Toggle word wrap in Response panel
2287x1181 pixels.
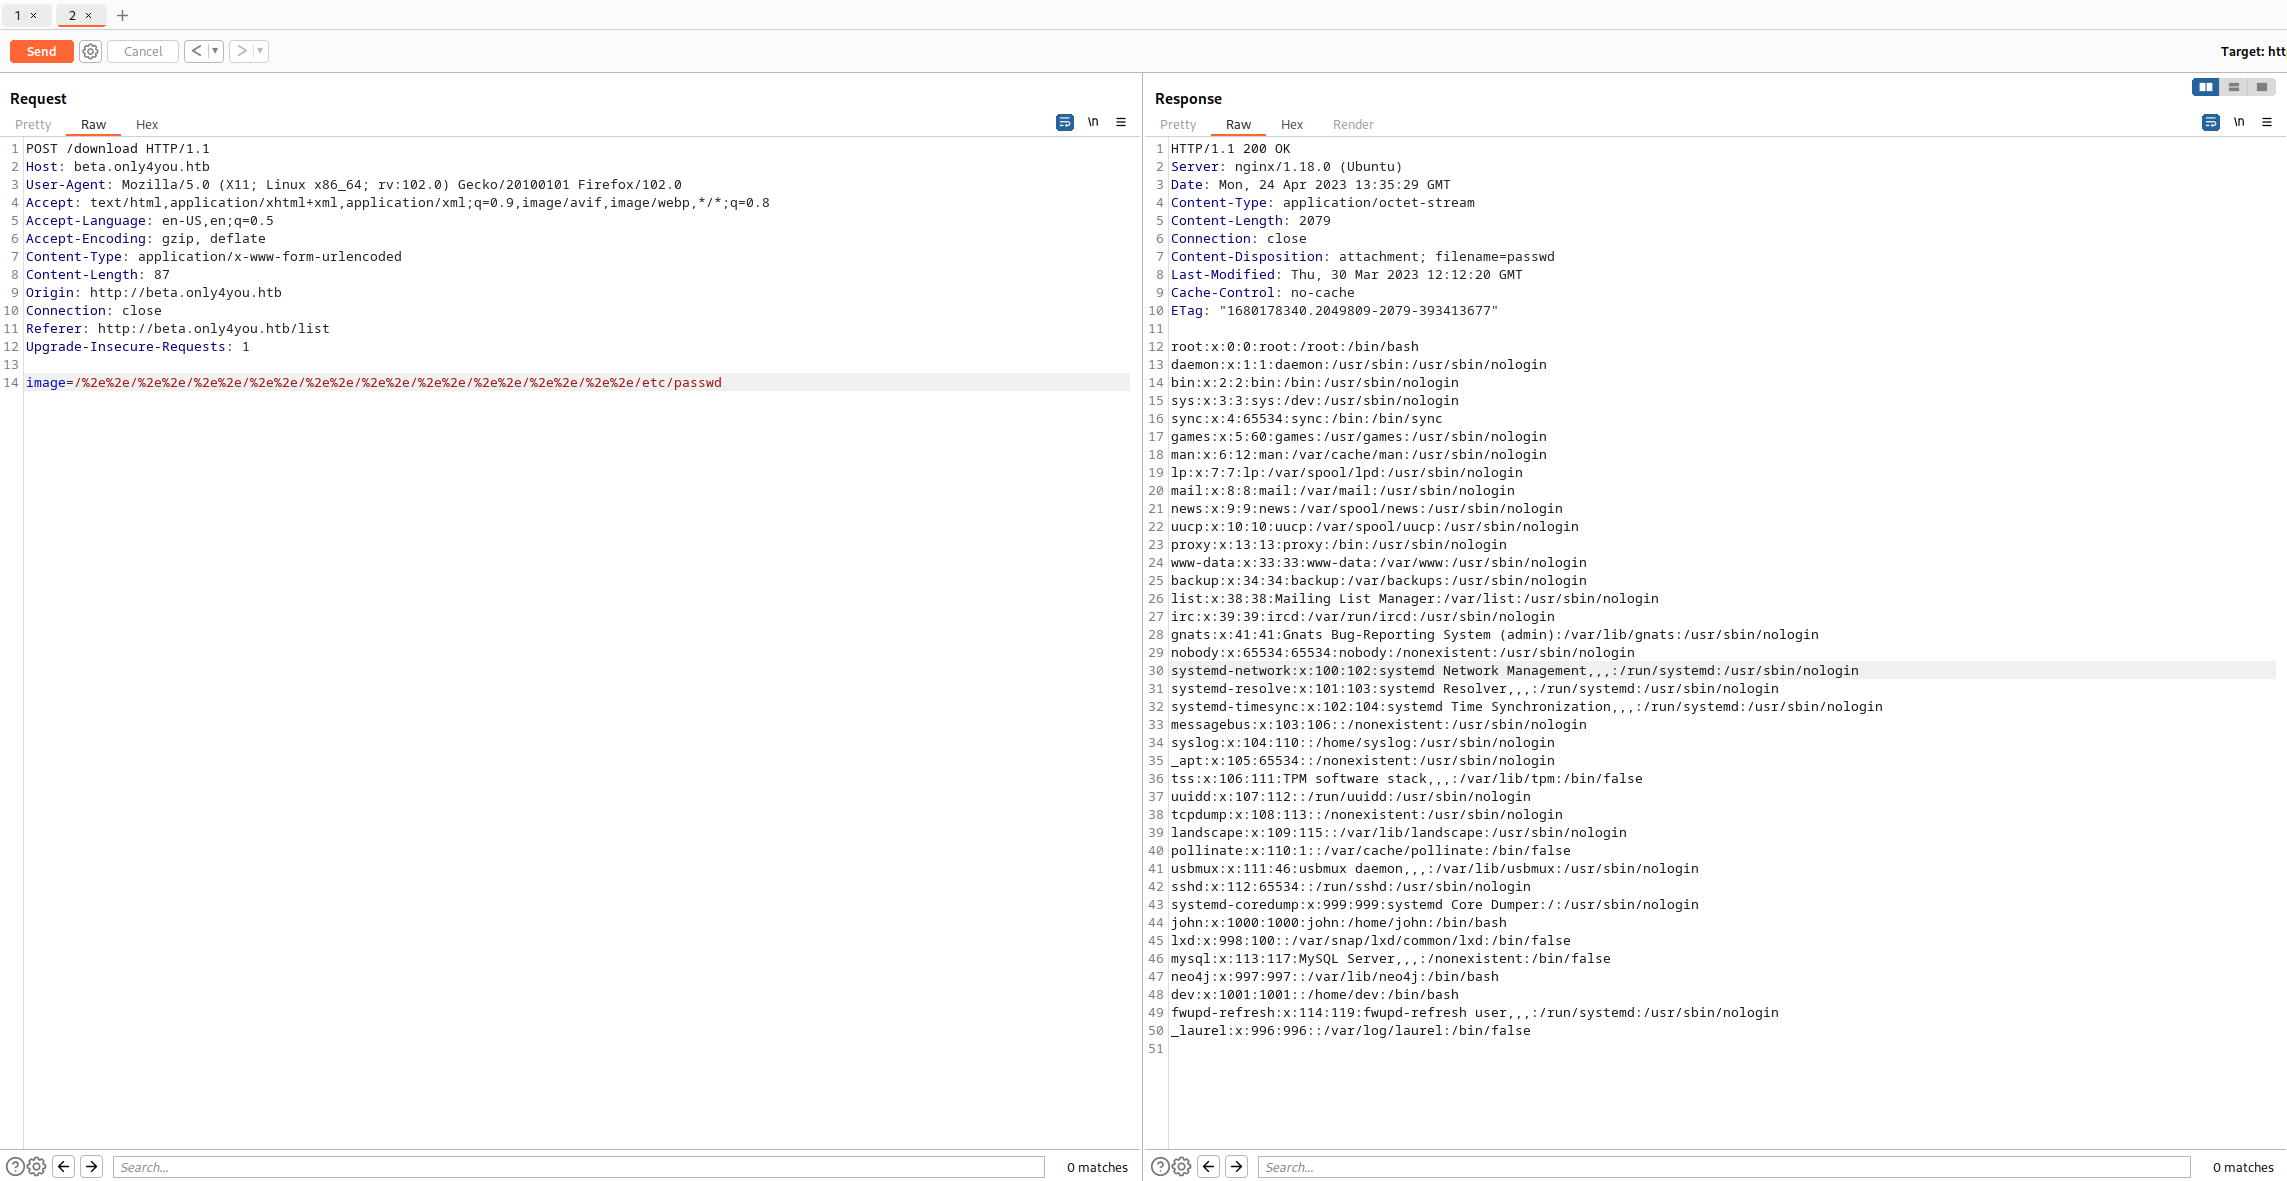[2210, 122]
